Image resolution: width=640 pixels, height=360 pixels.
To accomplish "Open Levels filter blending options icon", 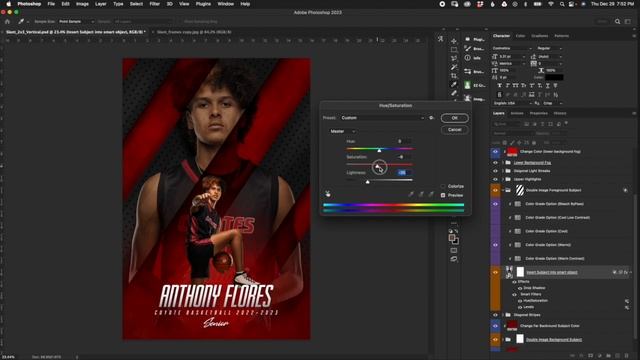I will [627, 307].
